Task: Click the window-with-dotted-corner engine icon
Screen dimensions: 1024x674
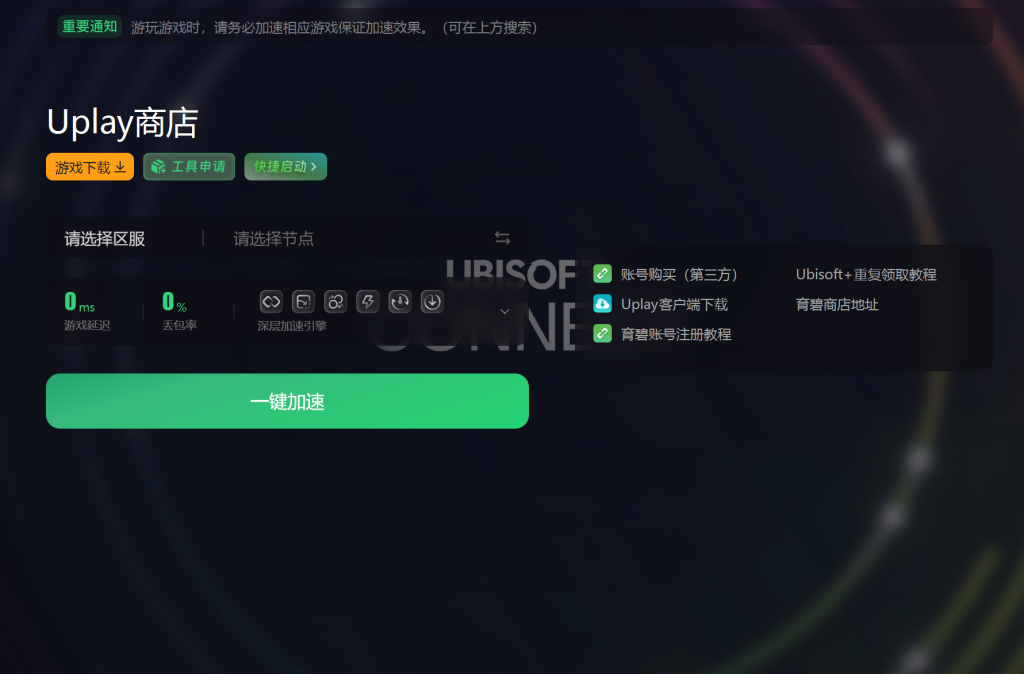Action: tap(303, 302)
